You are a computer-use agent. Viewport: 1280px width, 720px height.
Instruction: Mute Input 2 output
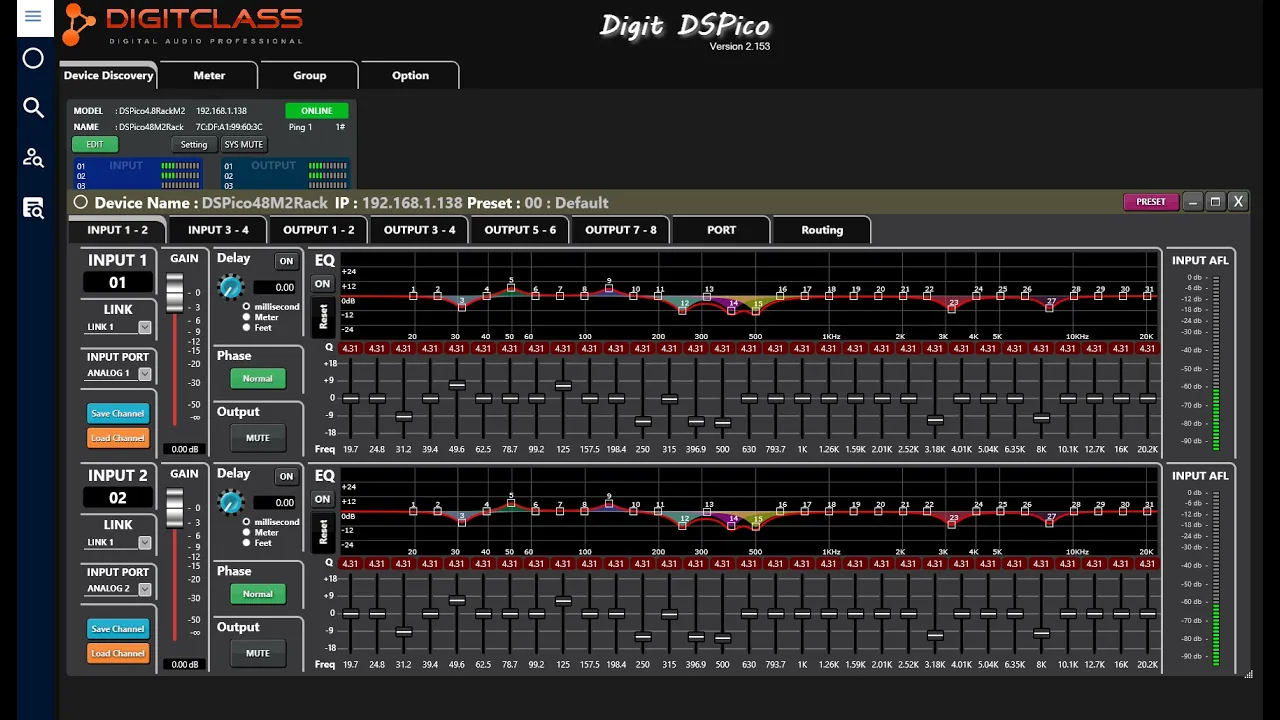coord(258,653)
